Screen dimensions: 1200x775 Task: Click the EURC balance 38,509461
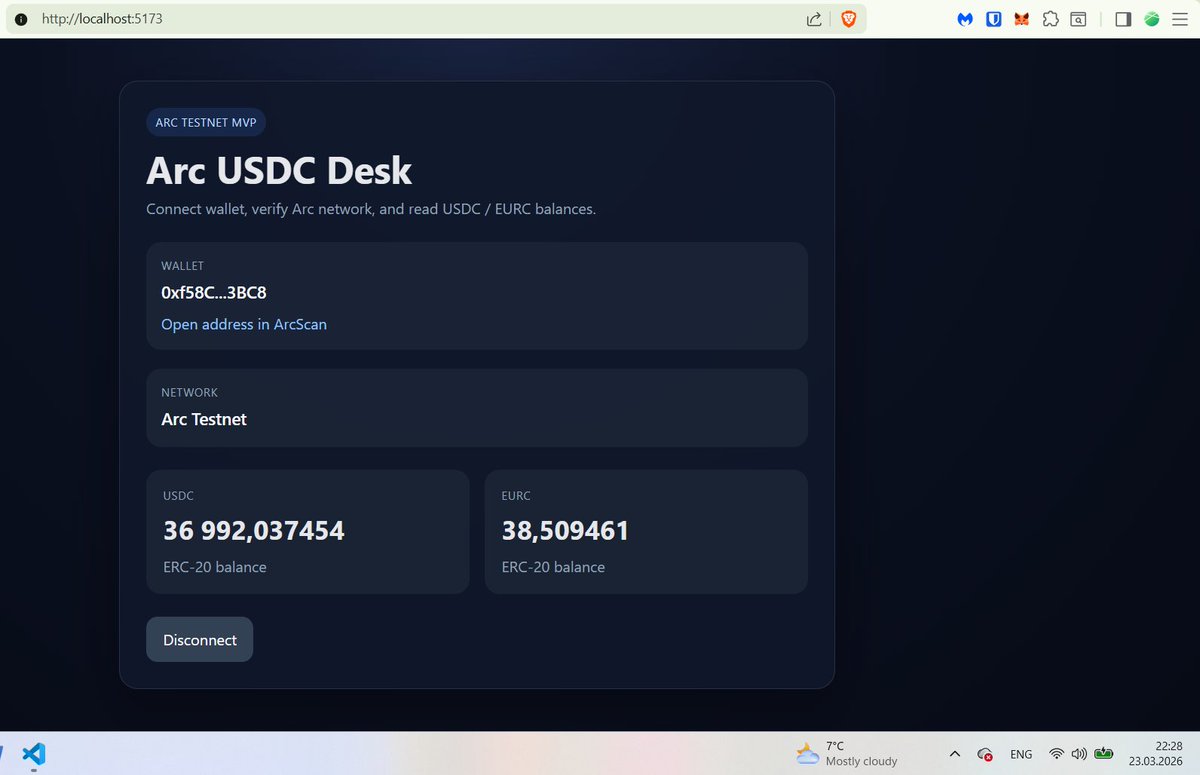(565, 530)
